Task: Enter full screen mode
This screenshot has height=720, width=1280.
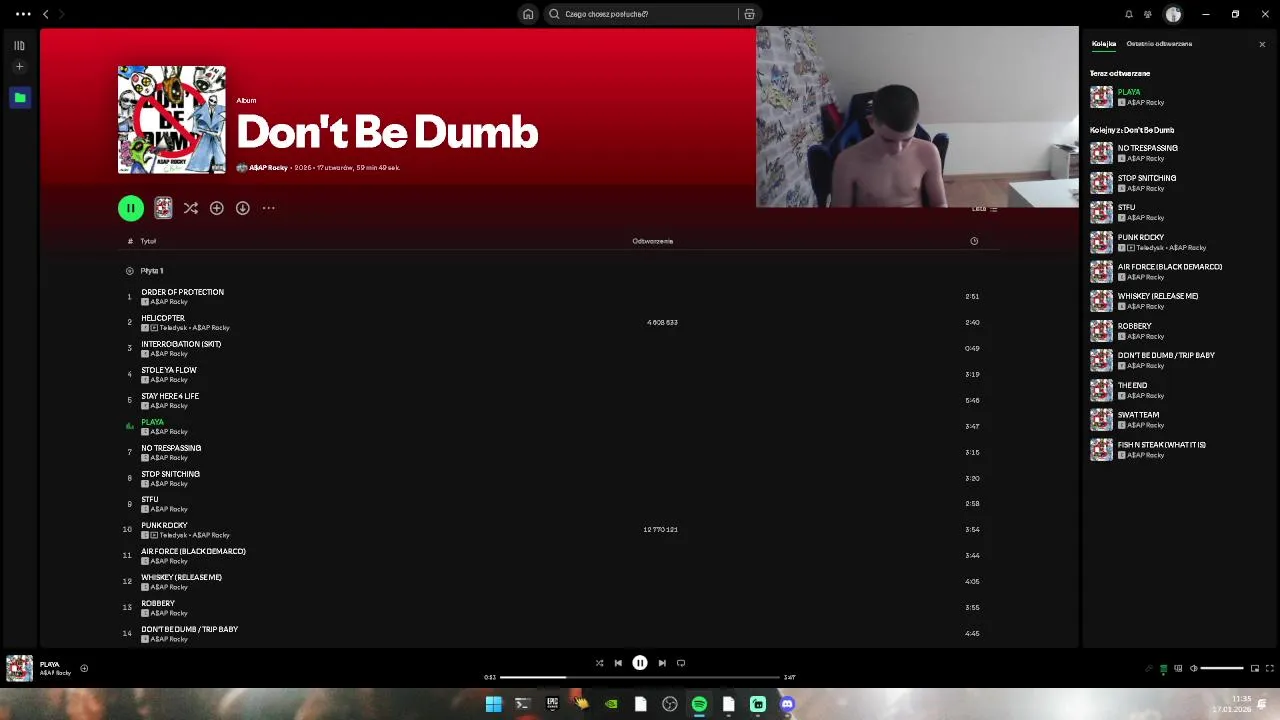Action: pyautogui.click(x=1270, y=668)
